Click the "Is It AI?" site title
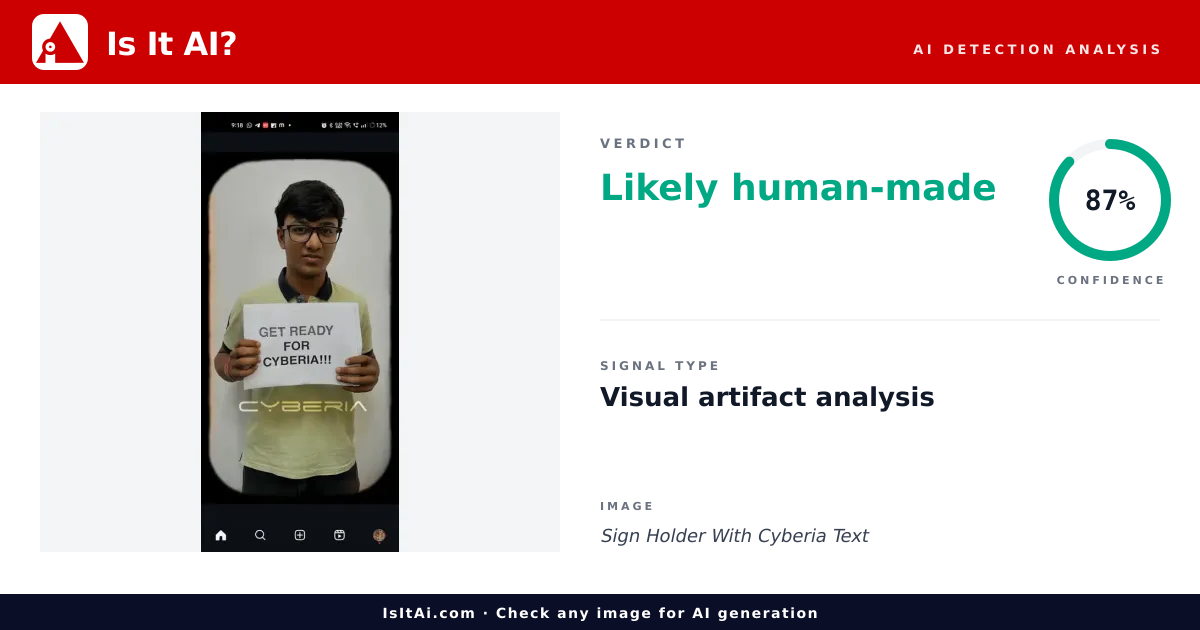The image size is (1200, 630). pos(171,44)
